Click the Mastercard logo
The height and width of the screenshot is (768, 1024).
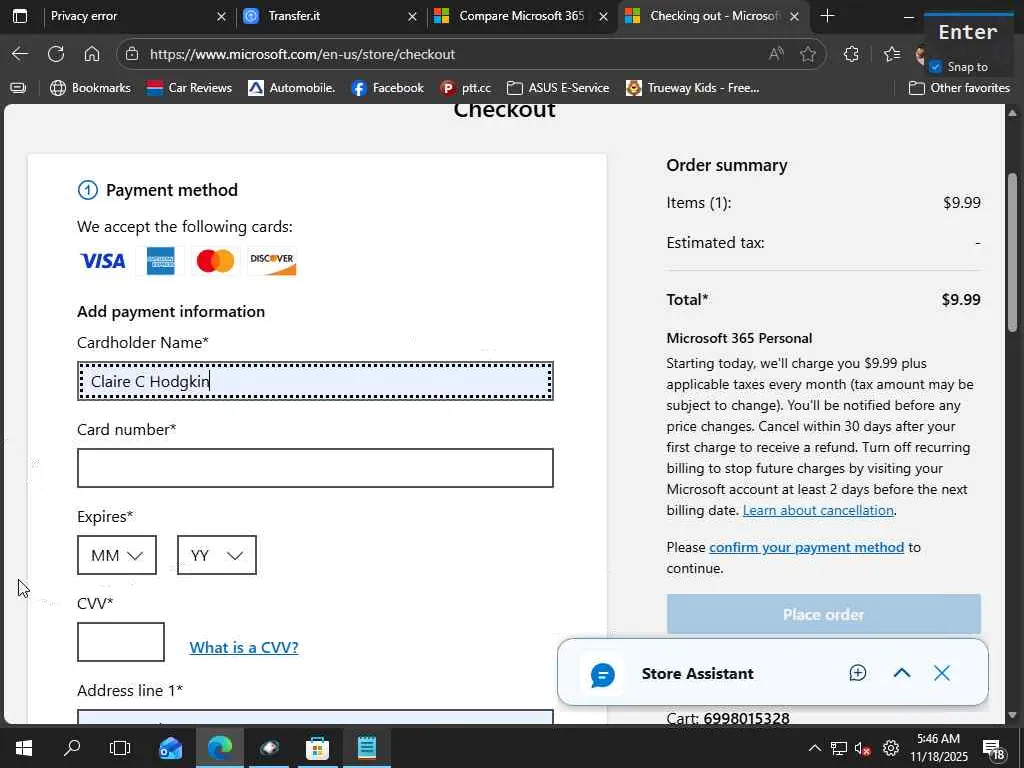click(x=216, y=261)
